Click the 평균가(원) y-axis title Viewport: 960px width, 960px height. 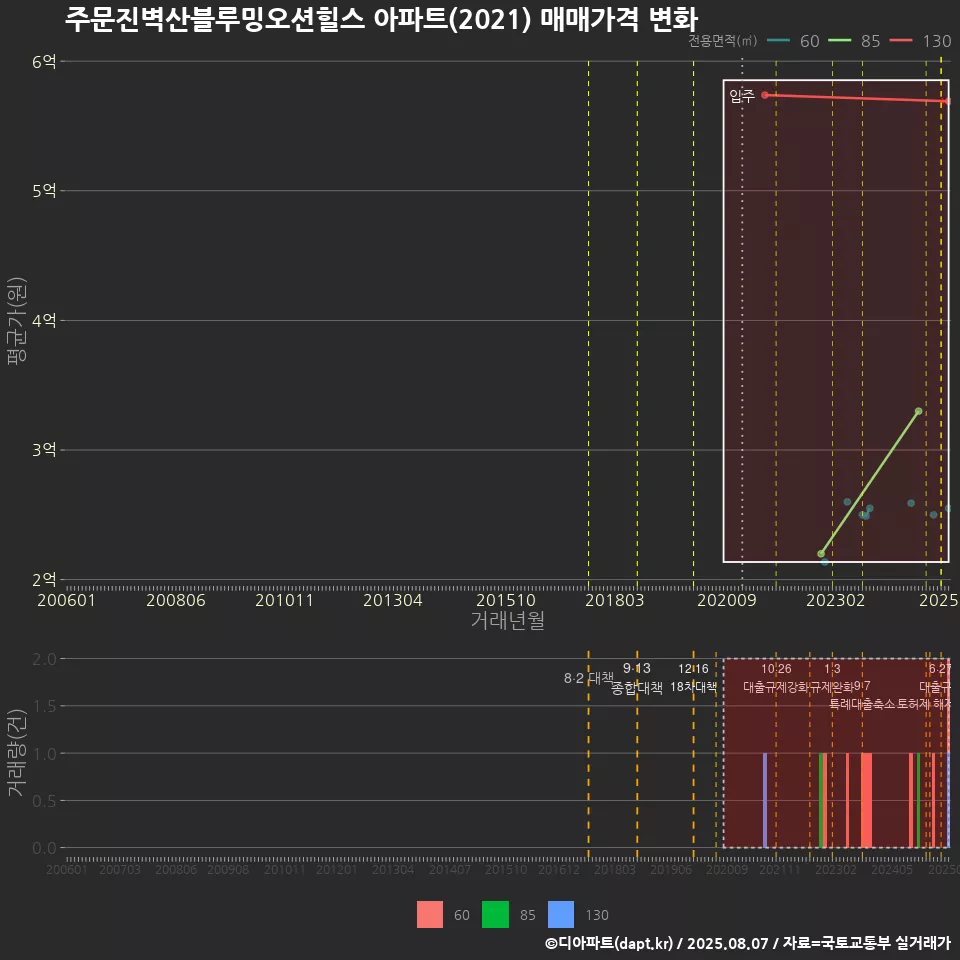click(17, 321)
